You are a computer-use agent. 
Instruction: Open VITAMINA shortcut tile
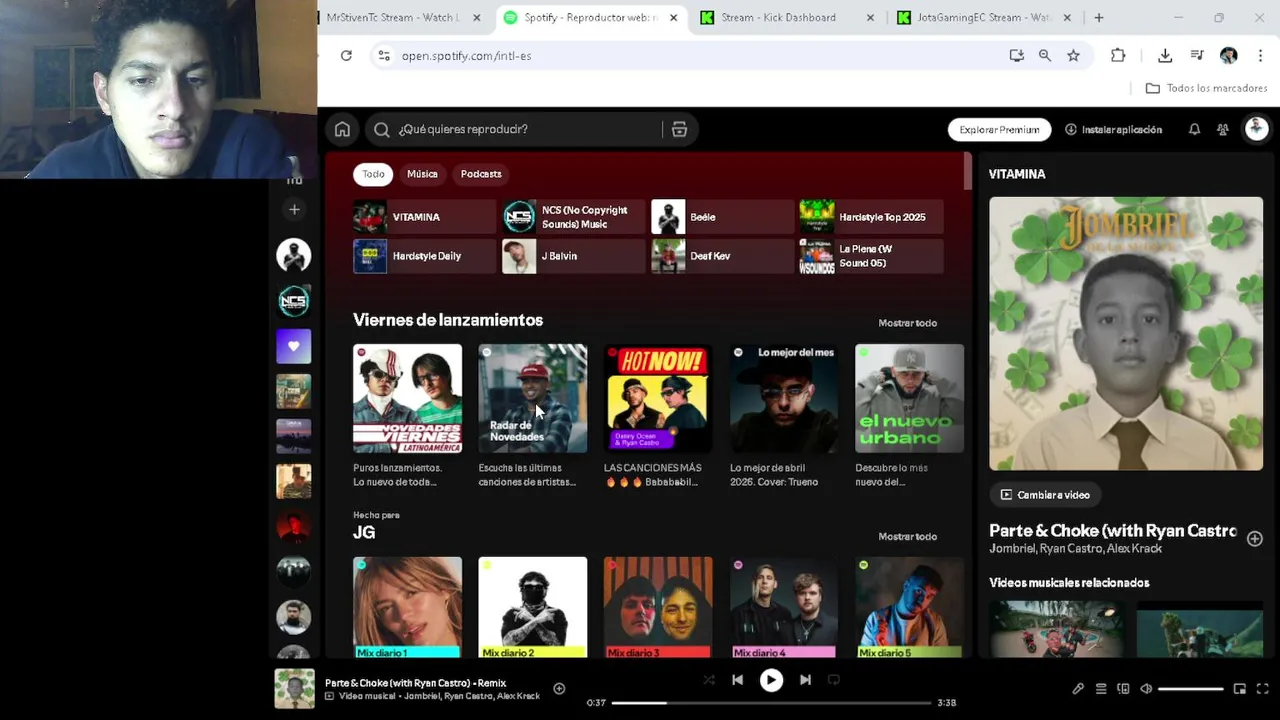point(424,217)
